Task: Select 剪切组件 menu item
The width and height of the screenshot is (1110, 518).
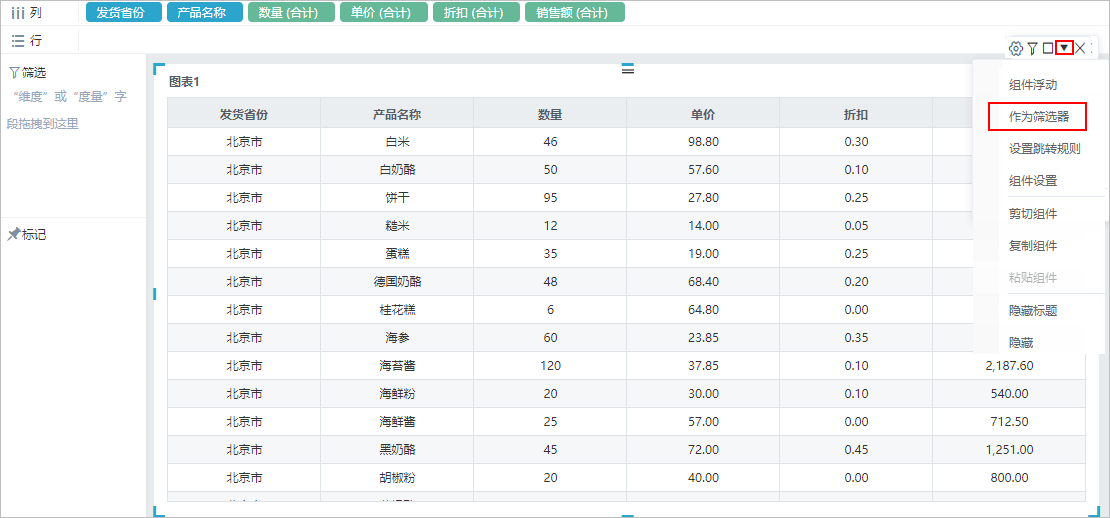Action: [1033, 213]
